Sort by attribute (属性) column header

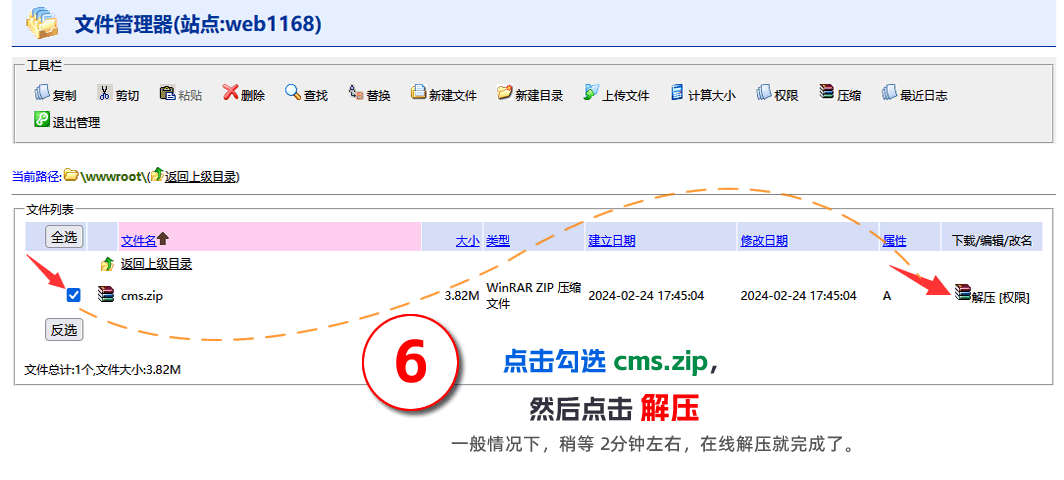894,240
